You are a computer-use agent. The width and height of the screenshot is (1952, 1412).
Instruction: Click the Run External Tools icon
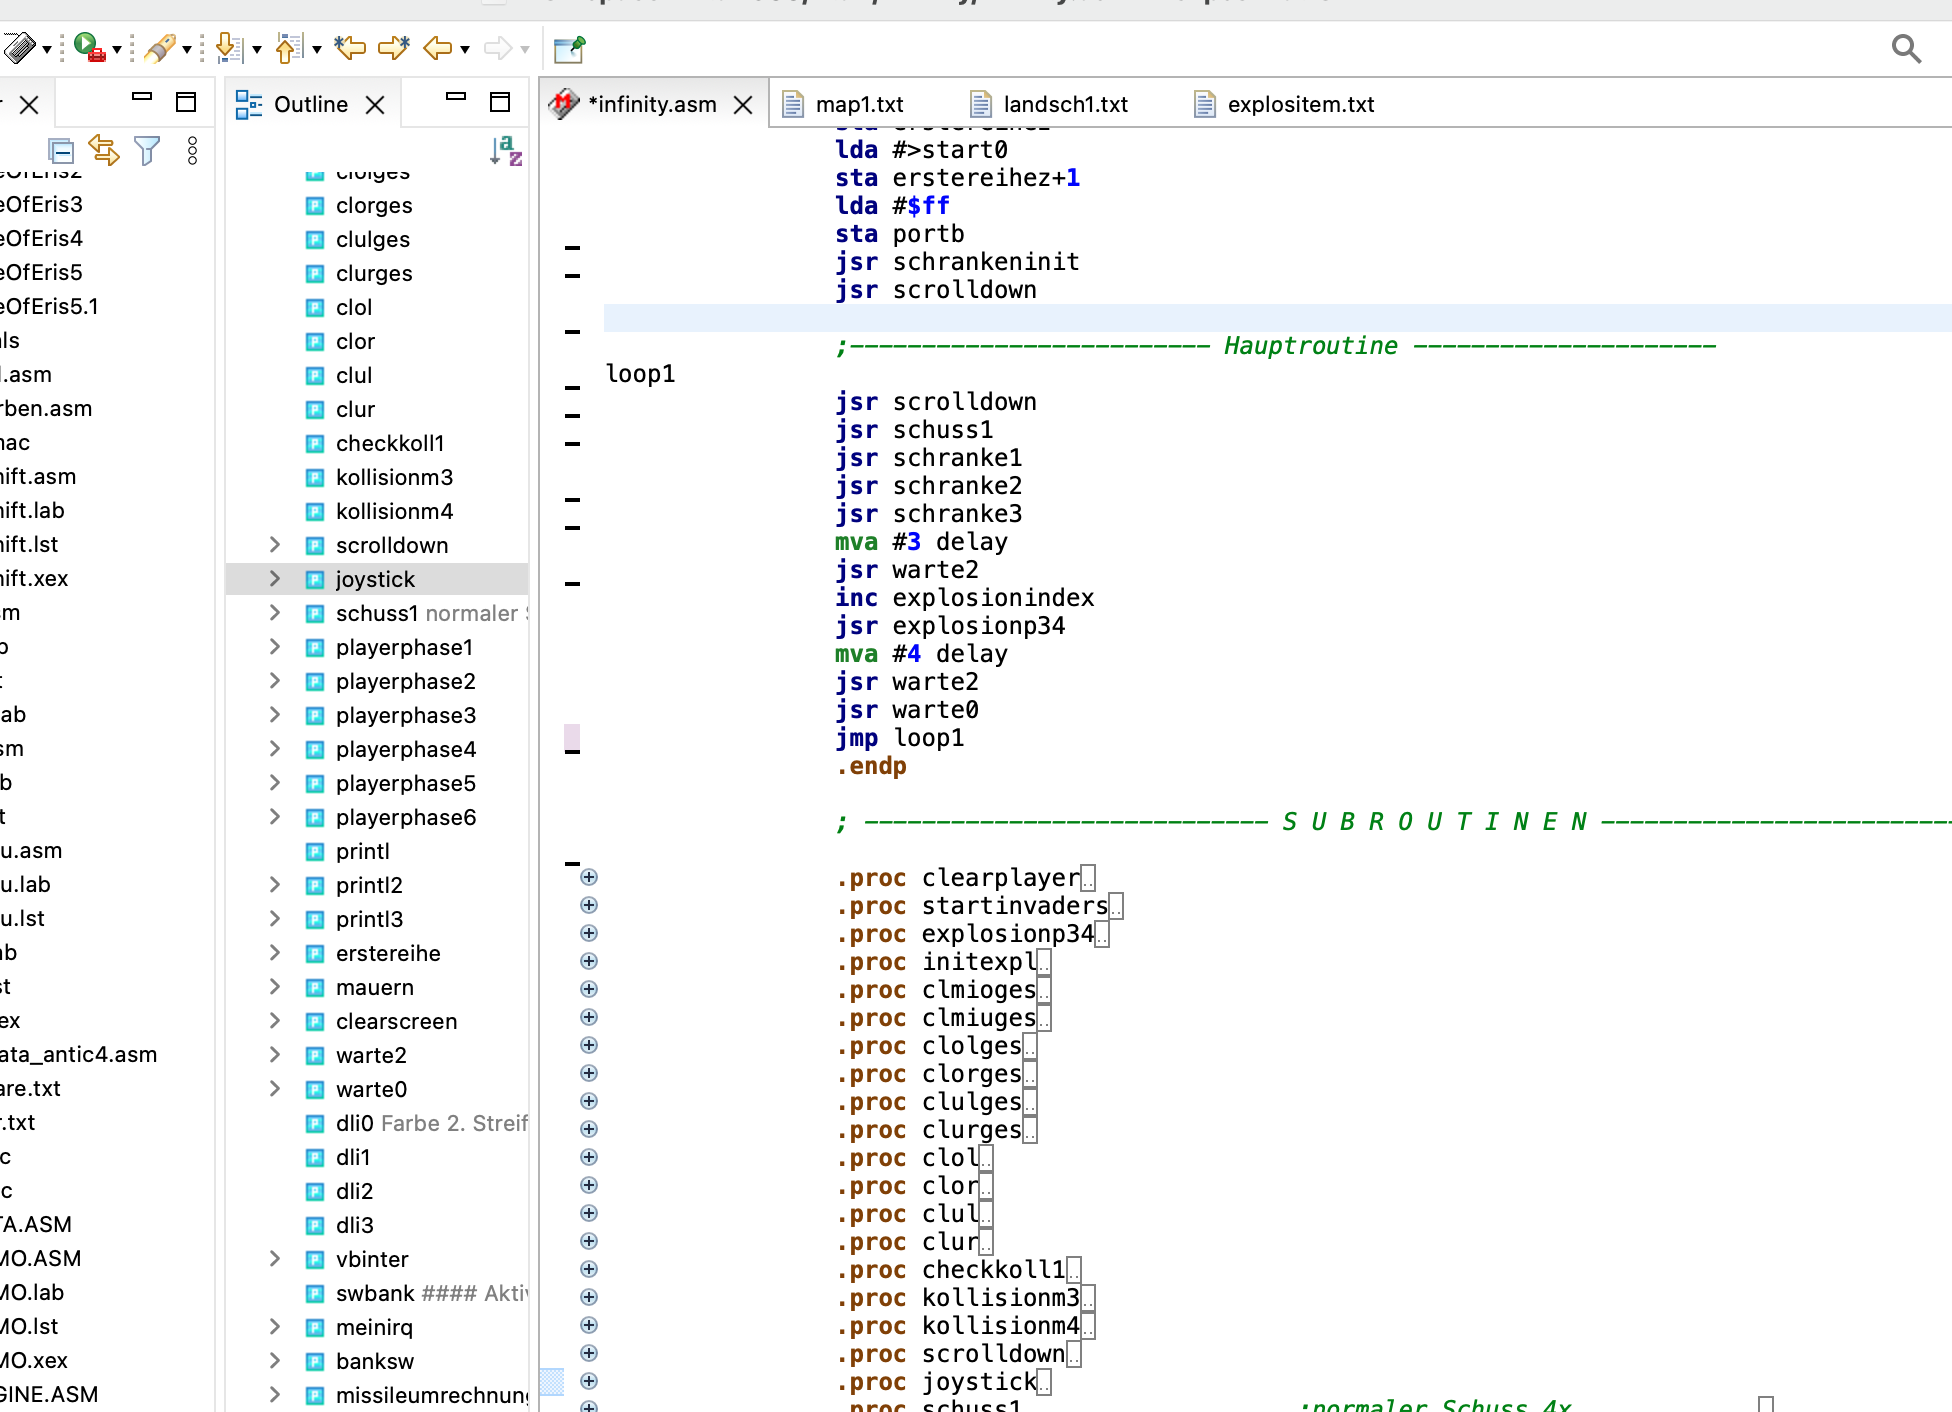(x=89, y=48)
